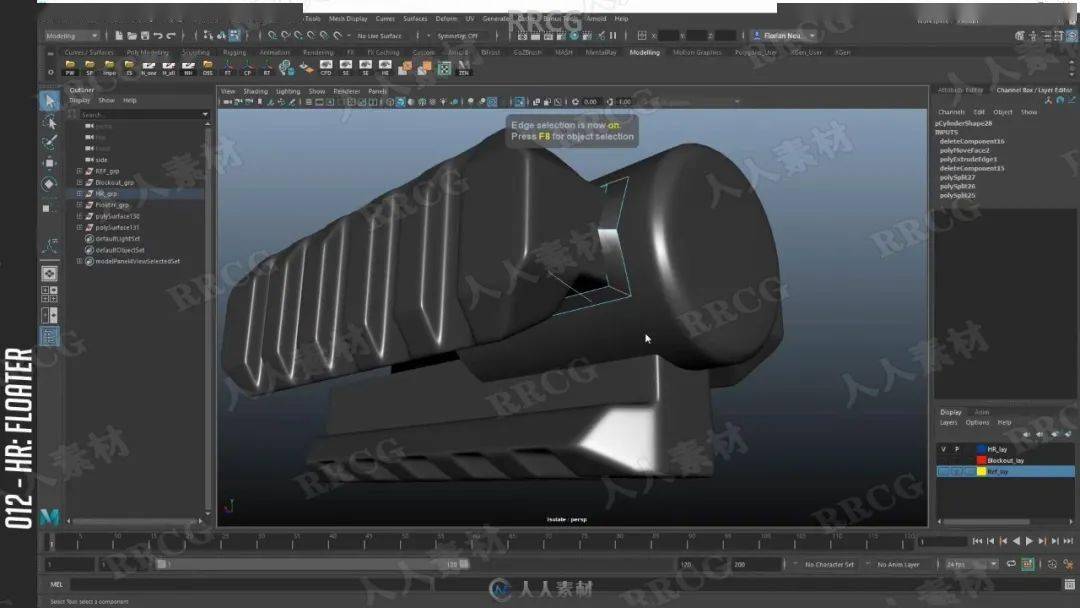This screenshot has height=608, width=1080.
Task: Click the Blockout_lay red color swatch
Action: (981, 460)
